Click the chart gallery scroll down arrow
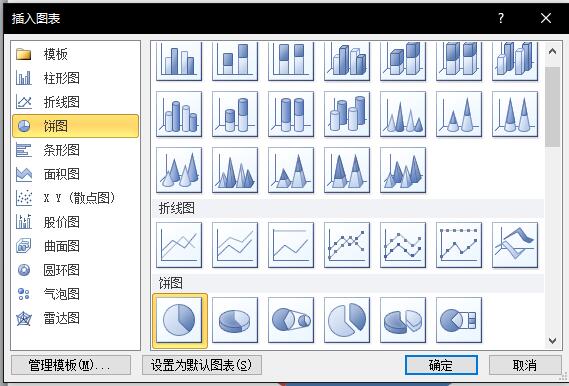 pyautogui.click(x=552, y=340)
